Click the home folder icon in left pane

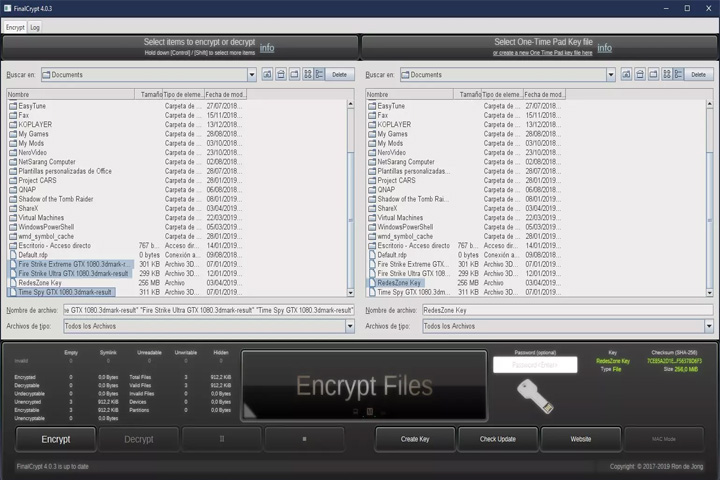281,74
